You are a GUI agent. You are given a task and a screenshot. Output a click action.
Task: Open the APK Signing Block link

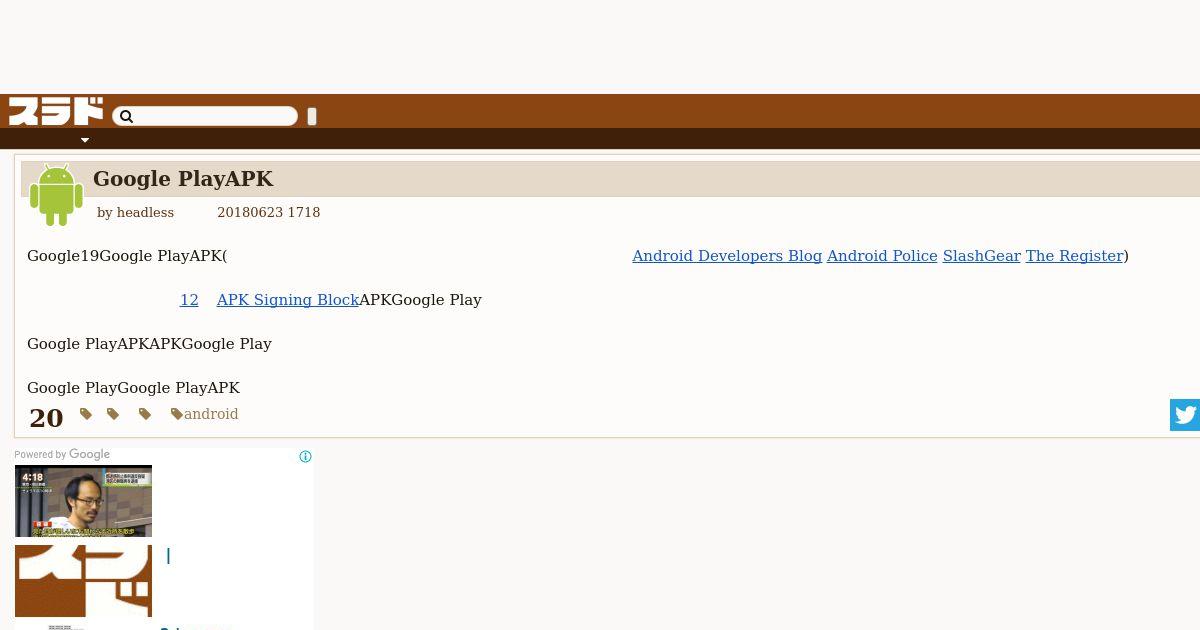[288, 300]
